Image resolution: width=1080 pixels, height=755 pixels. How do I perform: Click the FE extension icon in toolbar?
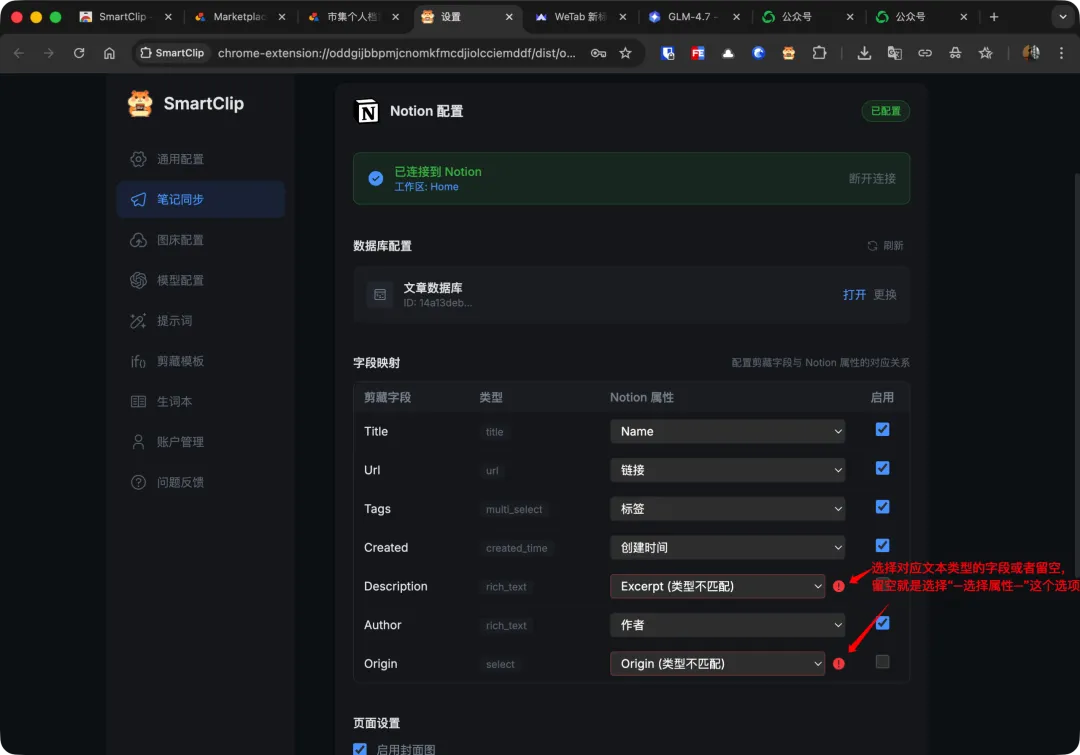tap(698, 53)
